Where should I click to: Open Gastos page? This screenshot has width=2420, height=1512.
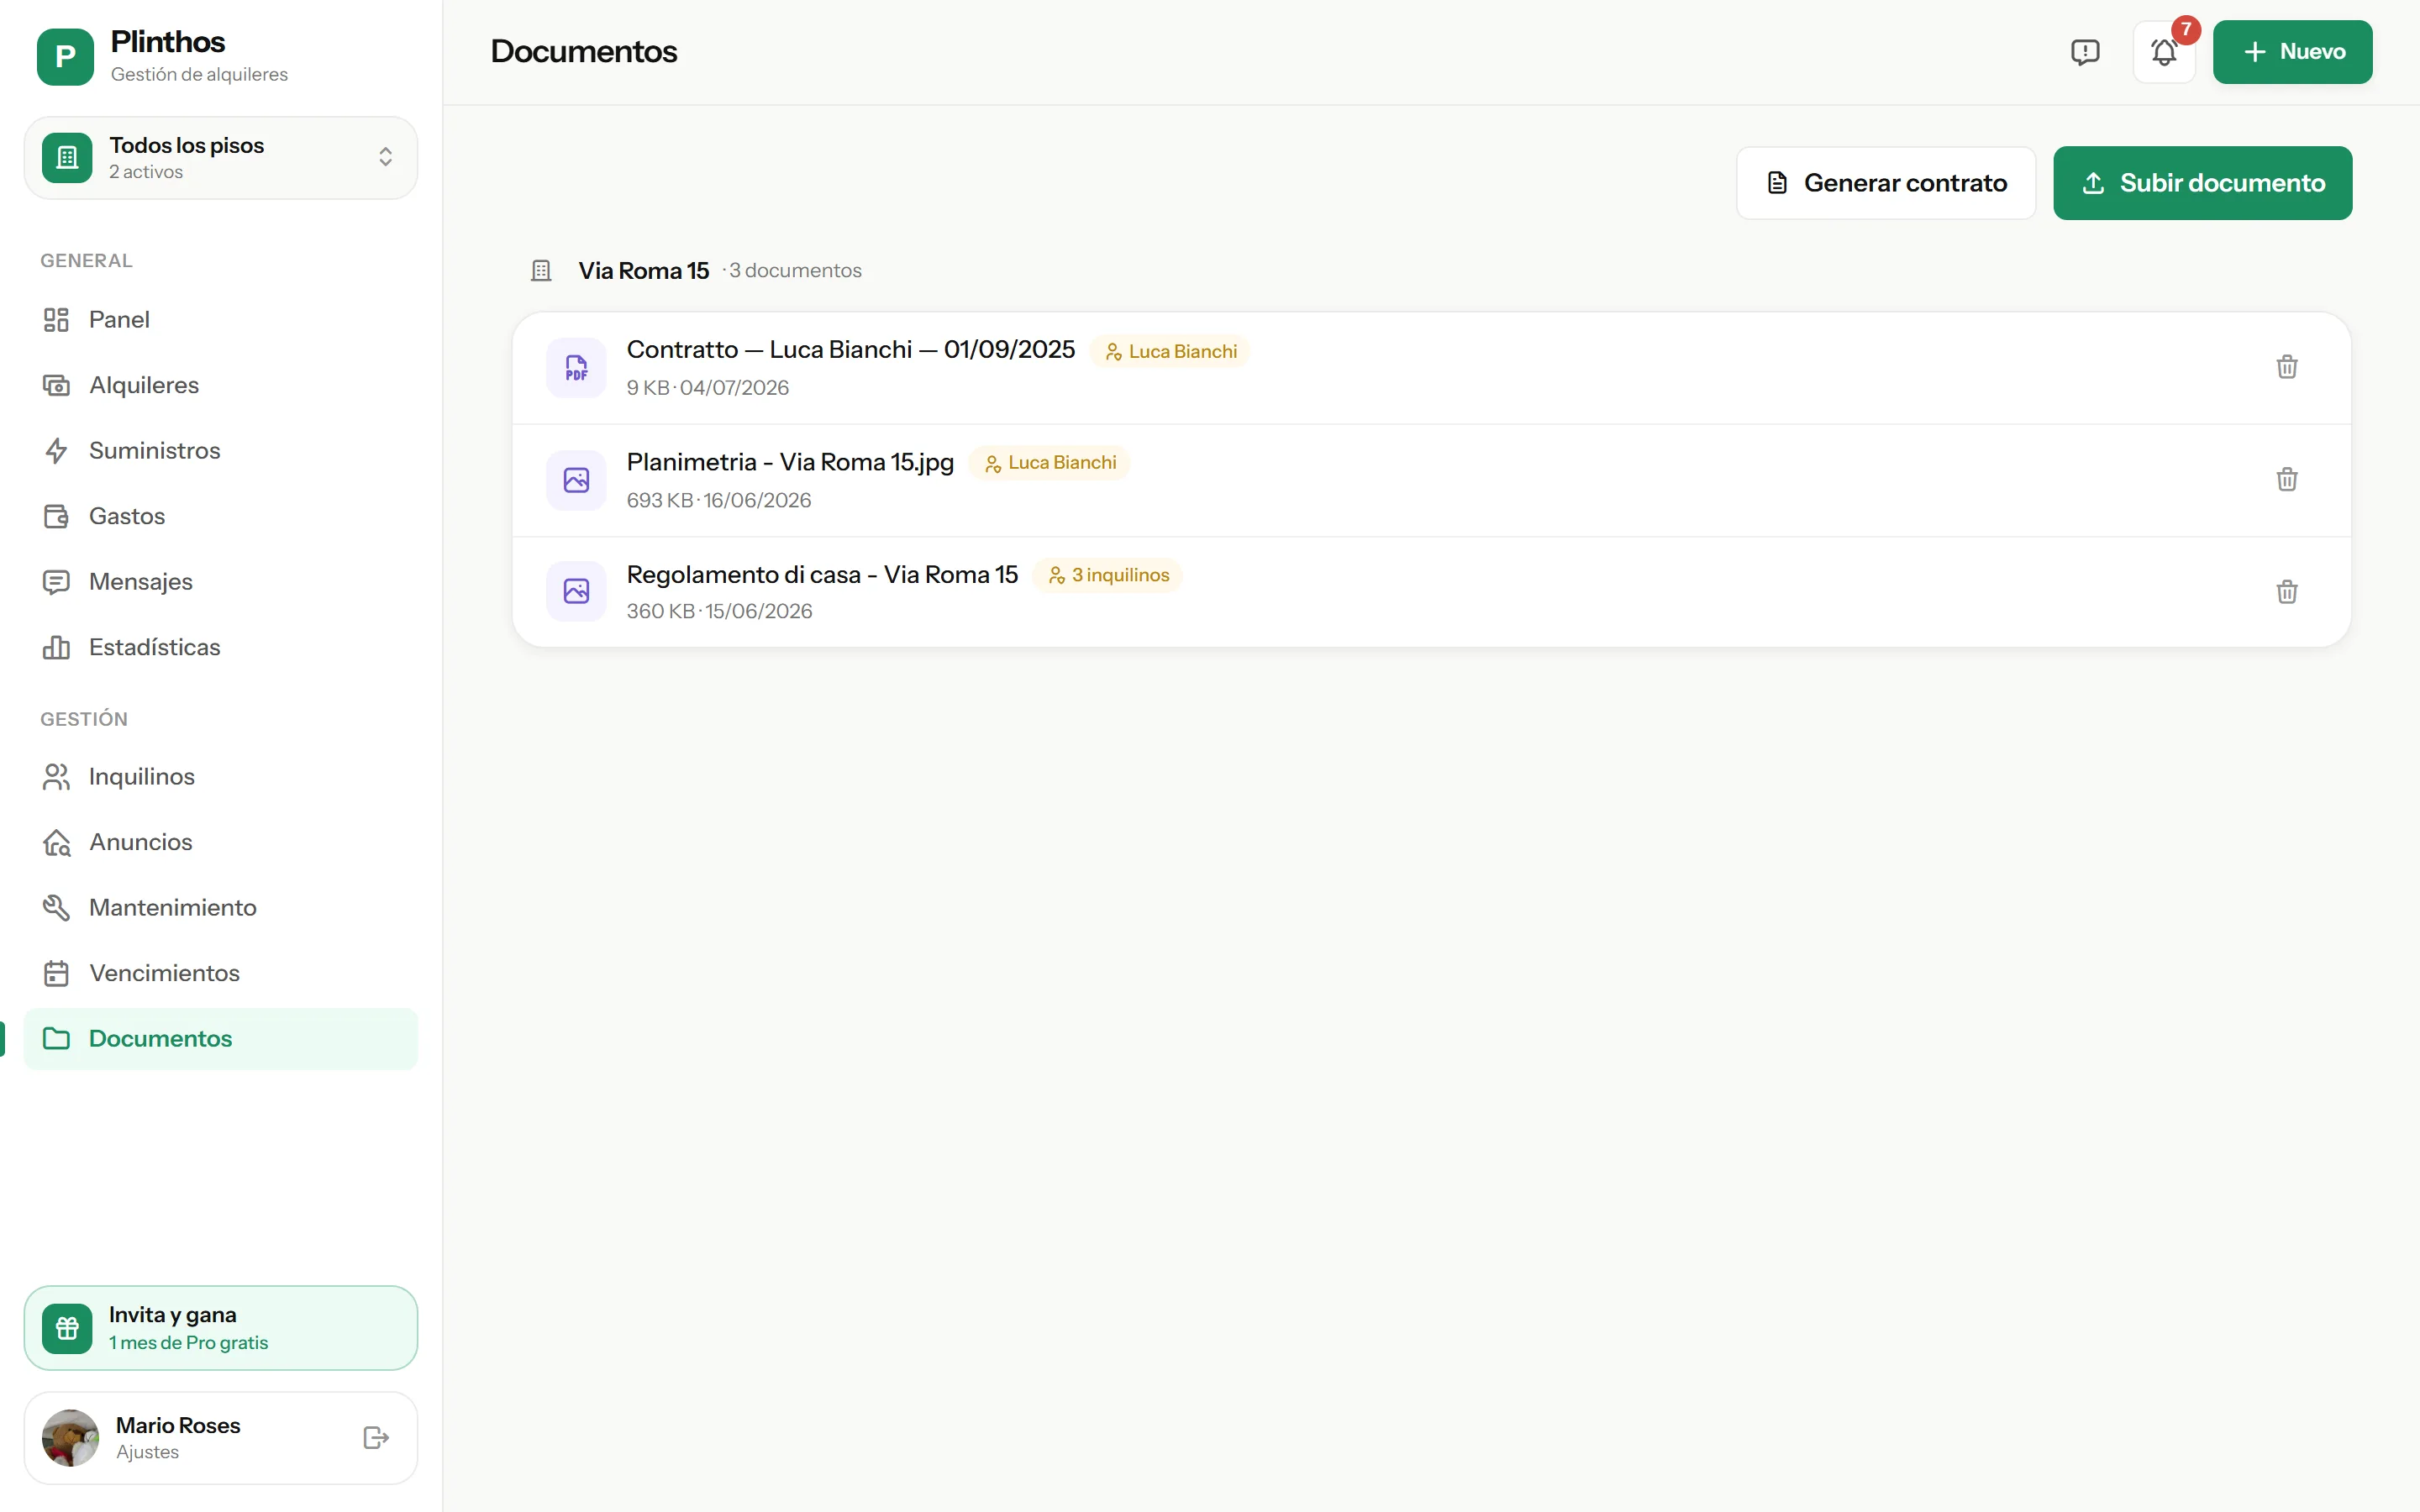[x=220, y=516]
